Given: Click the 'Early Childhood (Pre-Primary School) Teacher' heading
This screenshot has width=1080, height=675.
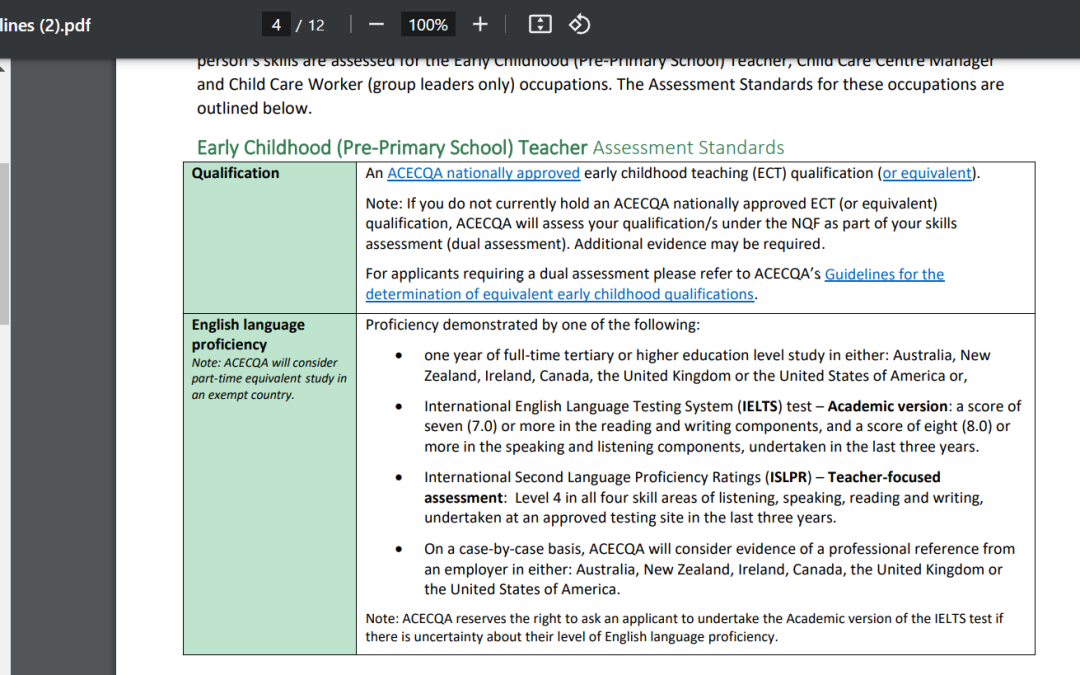Looking at the screenshot, I should [x=392, y=148].
